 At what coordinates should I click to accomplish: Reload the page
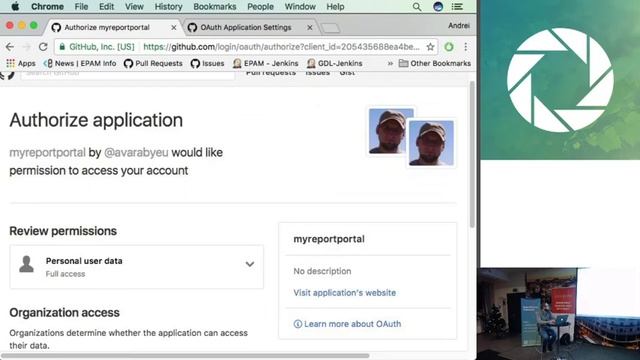[43, 47]
